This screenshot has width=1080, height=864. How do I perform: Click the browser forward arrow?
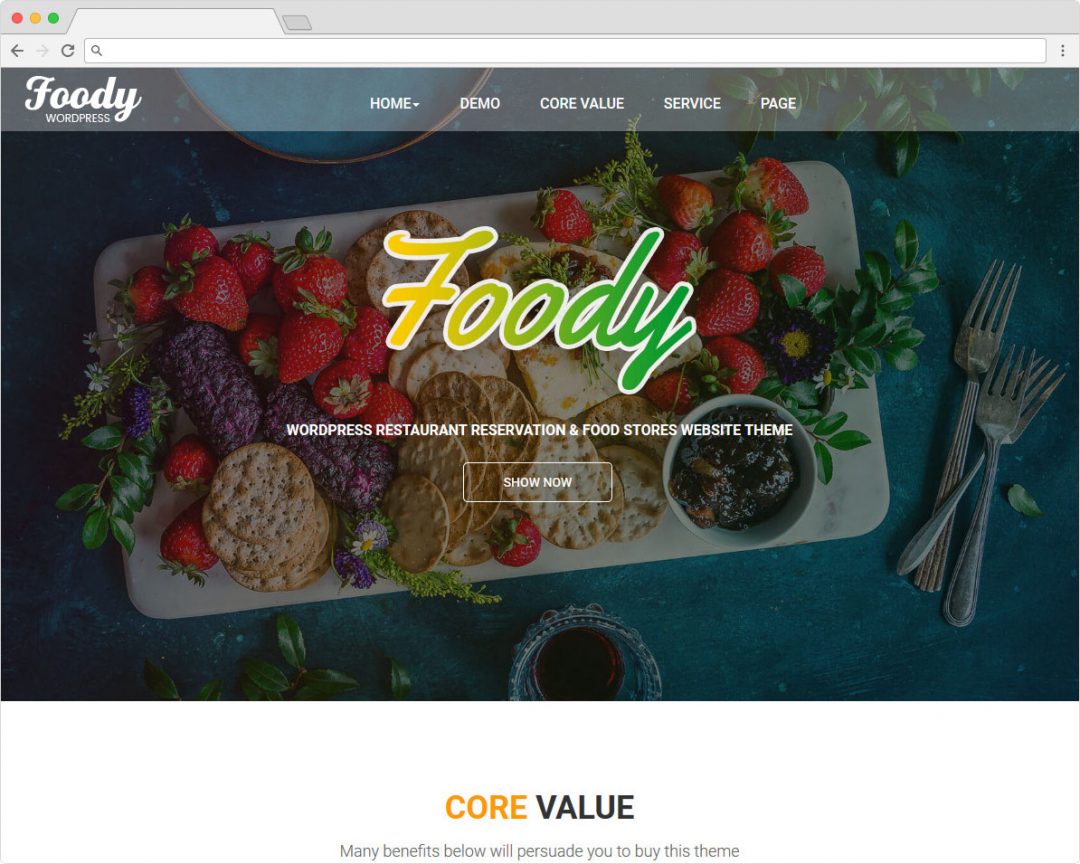pos(43,50)
